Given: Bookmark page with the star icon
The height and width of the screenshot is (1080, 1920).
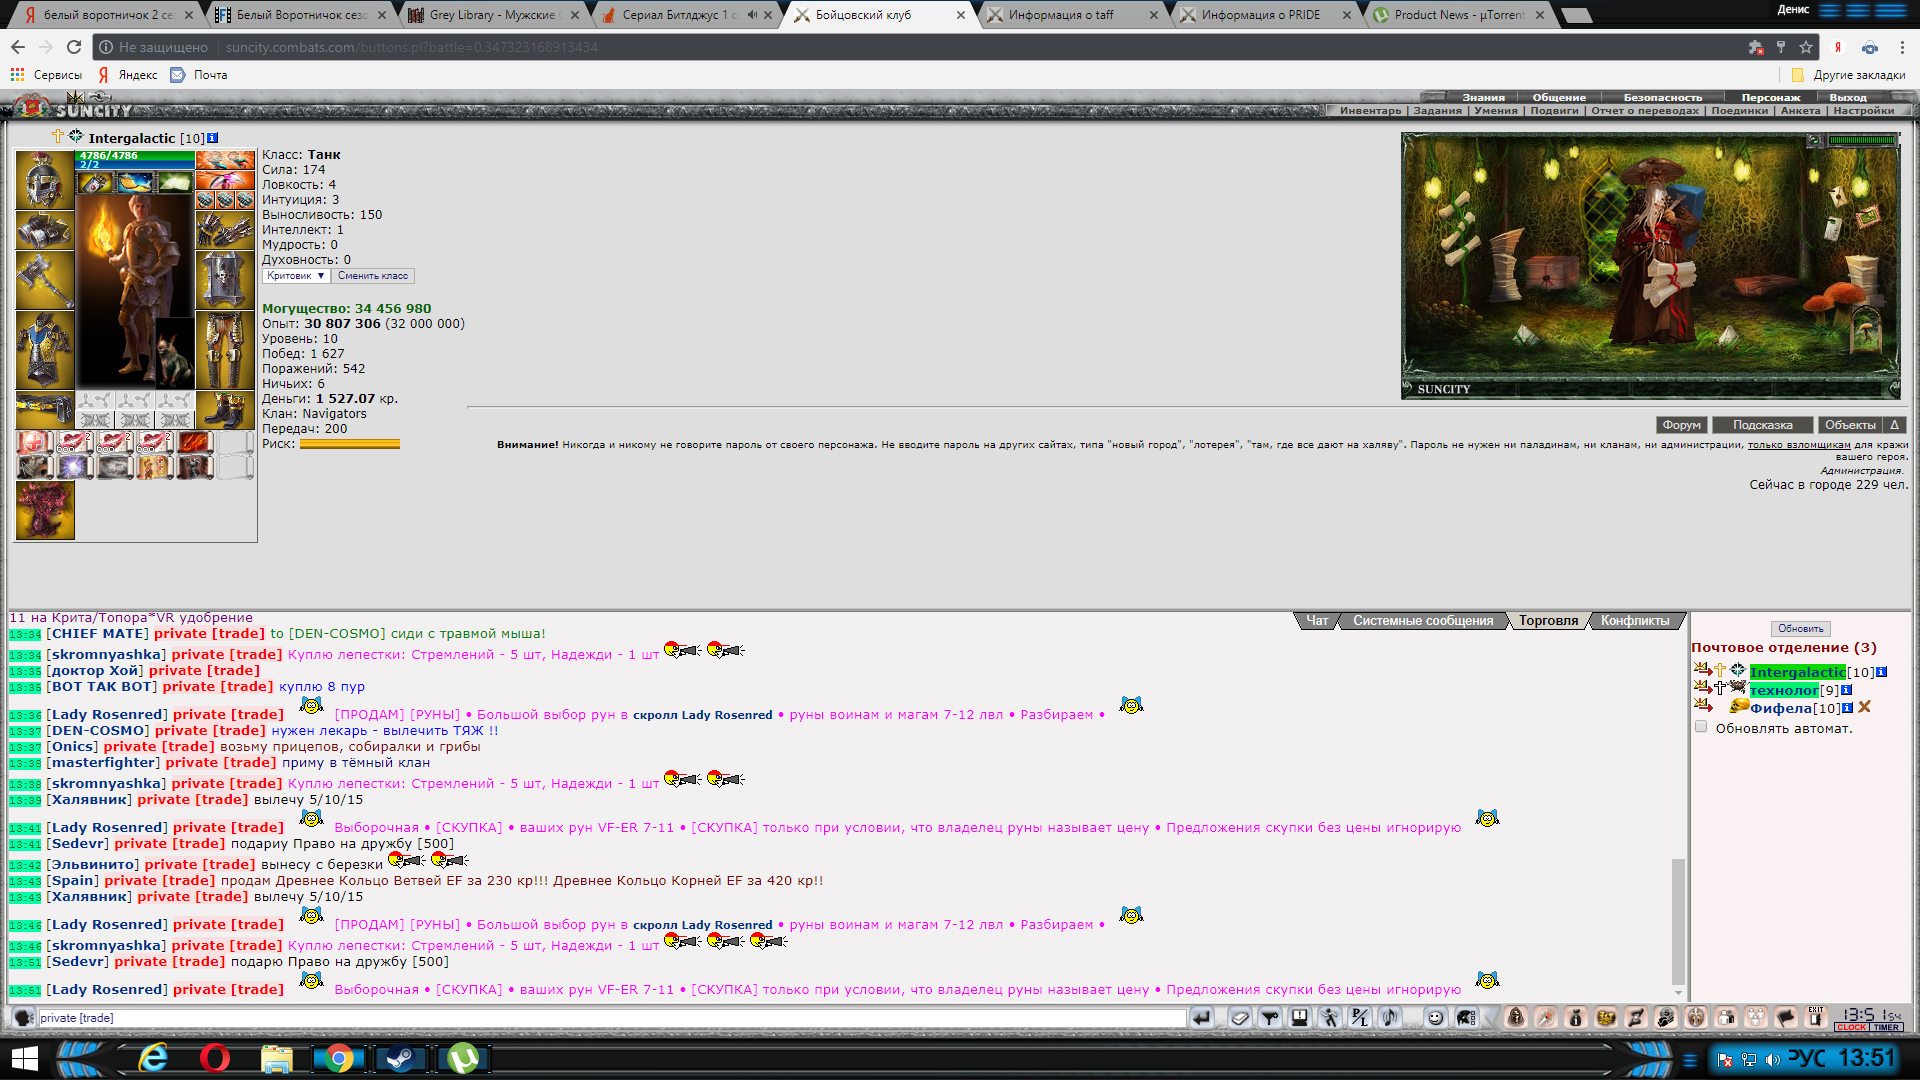Looking at the screenshot, I should (x=1806, y=47).
